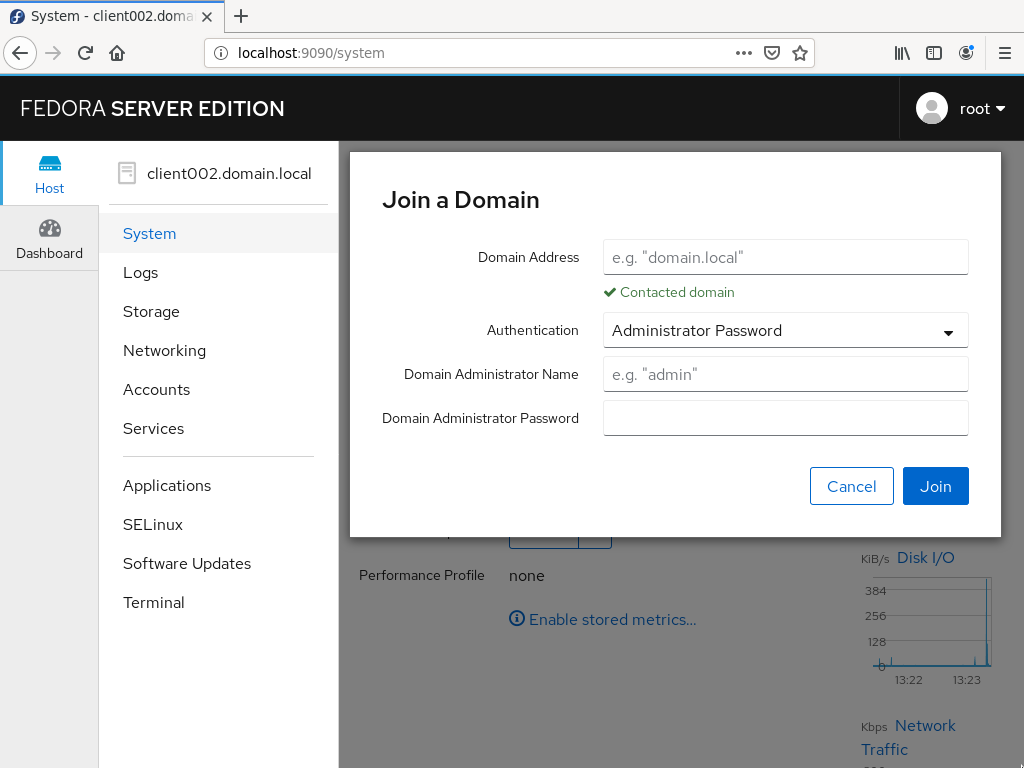Viewport: 1024px width, 768px height.
Task: Switch to the Host section
Action: (50, 174)
